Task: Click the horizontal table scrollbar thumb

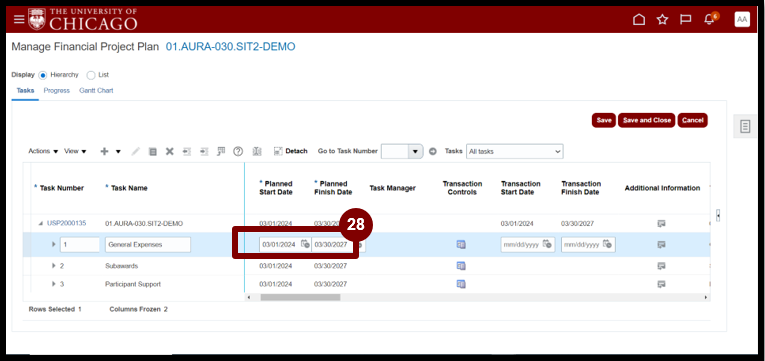Action: tap(300, 297)
